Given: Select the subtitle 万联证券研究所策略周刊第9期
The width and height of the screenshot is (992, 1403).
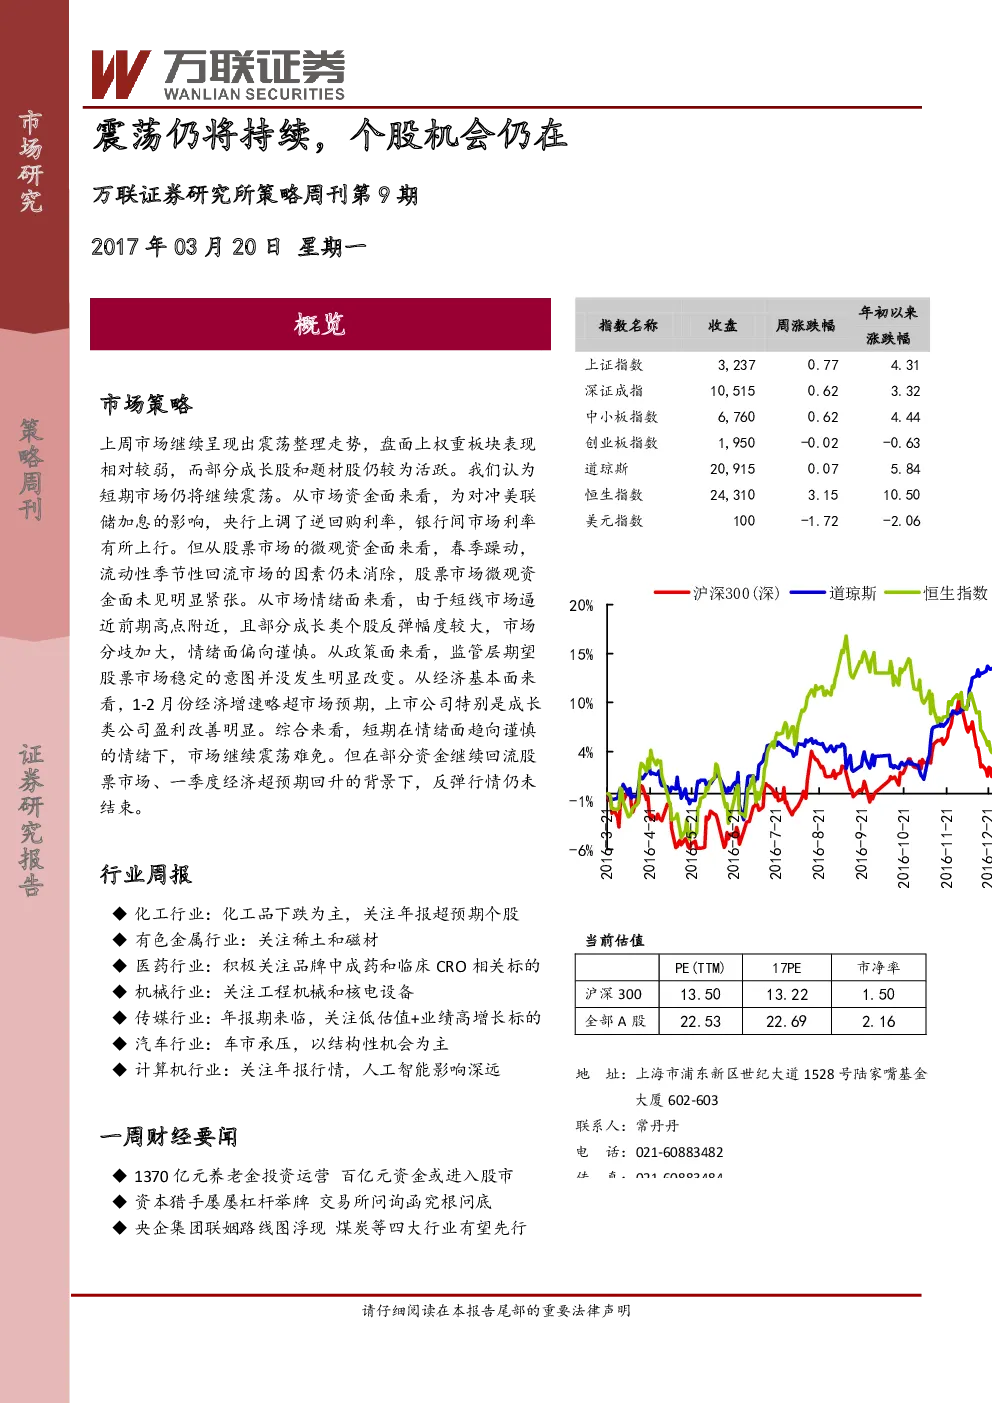Looking at the screenshot, I should [x=255, y=195].
